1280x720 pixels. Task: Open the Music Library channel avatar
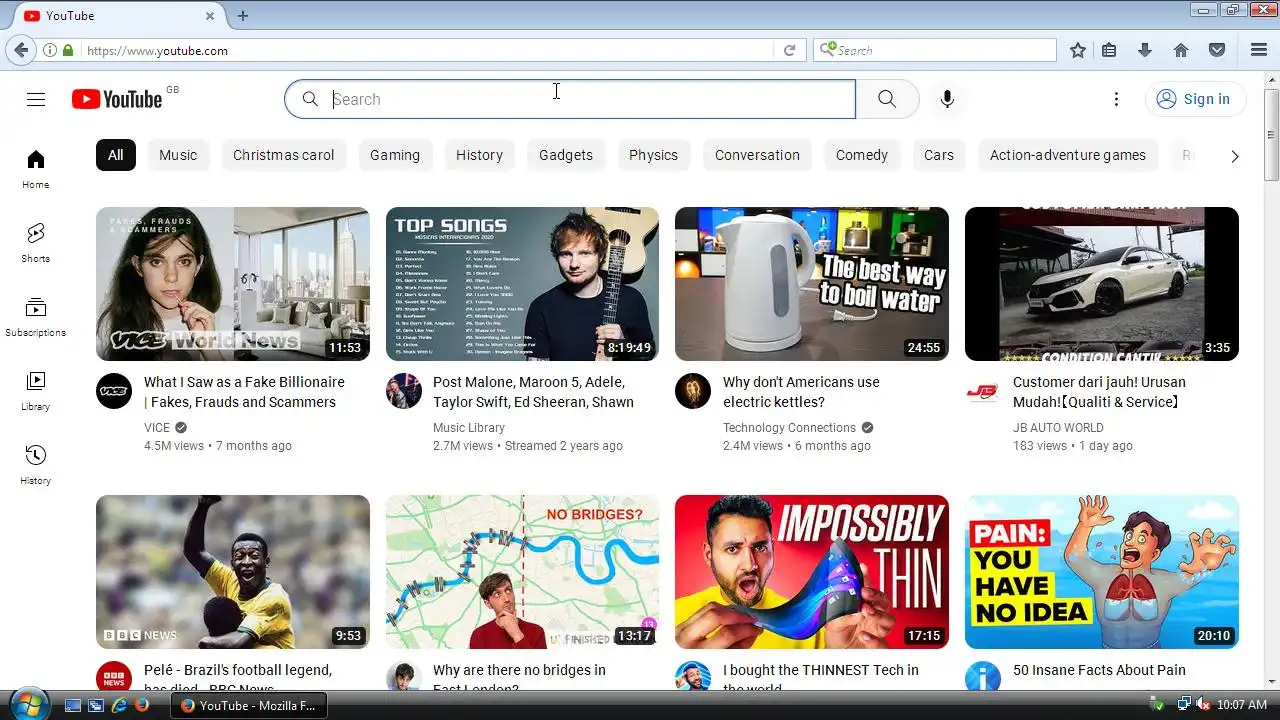(404, 391)
